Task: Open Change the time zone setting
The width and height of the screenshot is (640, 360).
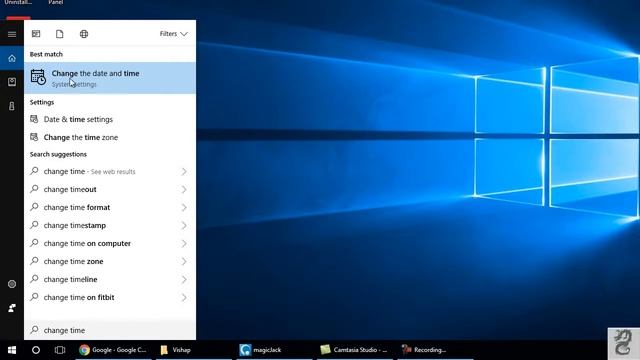Action: coord(110,137)
